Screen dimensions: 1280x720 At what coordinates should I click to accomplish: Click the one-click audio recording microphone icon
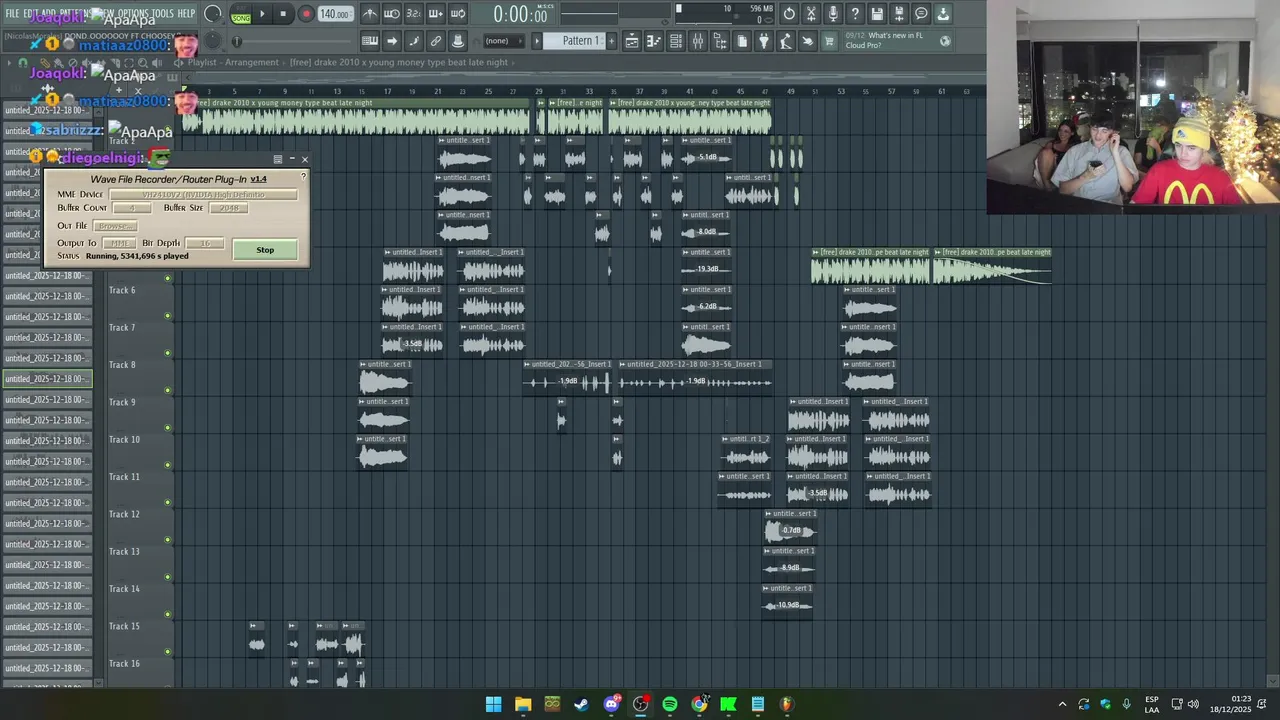coord(833,14)
